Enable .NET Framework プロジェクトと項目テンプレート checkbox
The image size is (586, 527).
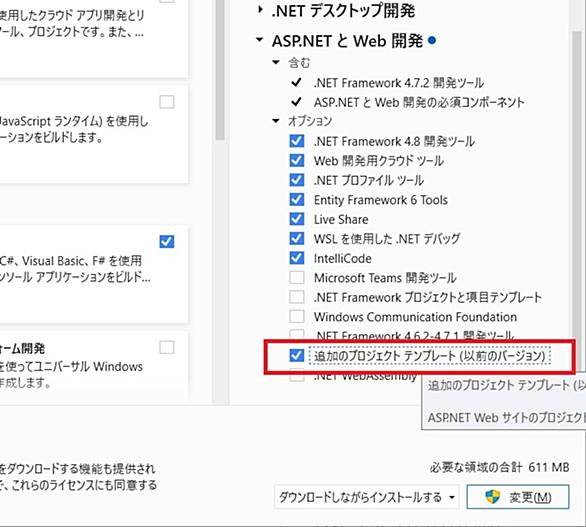tap(297, 297)
